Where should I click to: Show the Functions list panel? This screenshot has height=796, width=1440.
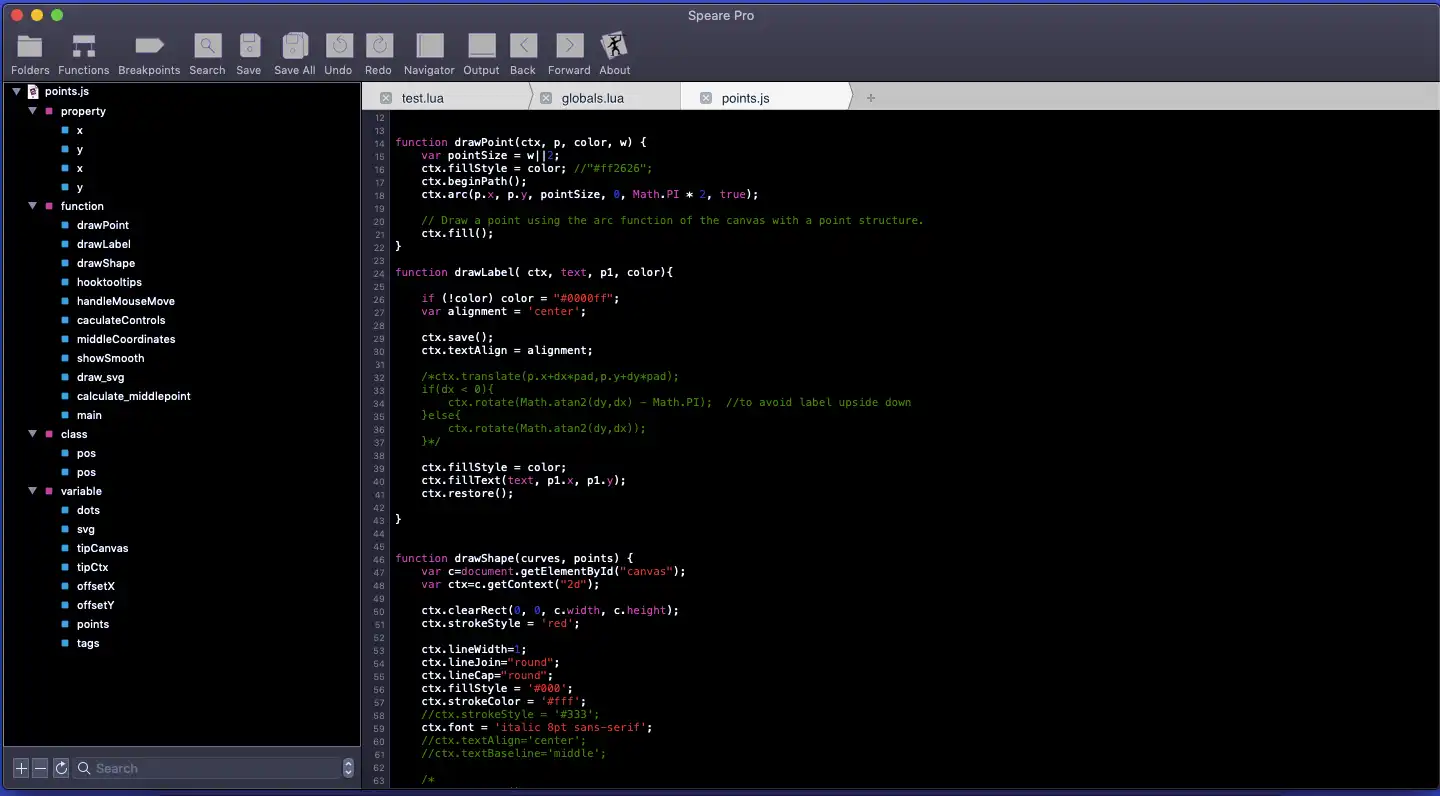pyautogui.click(x=83, y=47)
